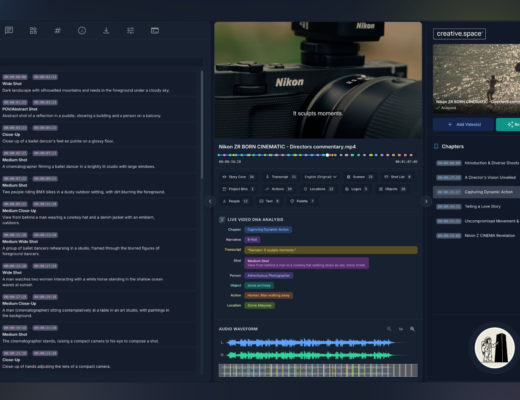Select the Medium Shot BMX bikes entry
This screenshot has height=400, width=520.
click(x=99, y=185)
